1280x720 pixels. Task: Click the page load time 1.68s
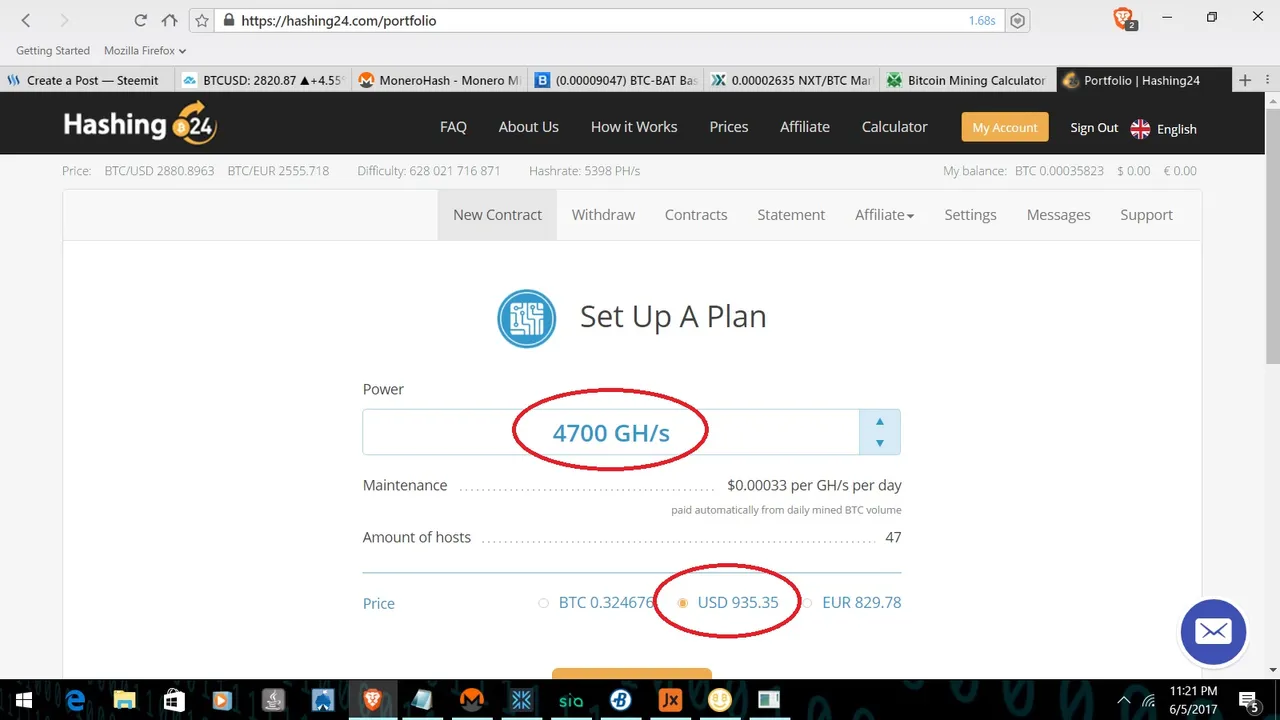(981, 20)
